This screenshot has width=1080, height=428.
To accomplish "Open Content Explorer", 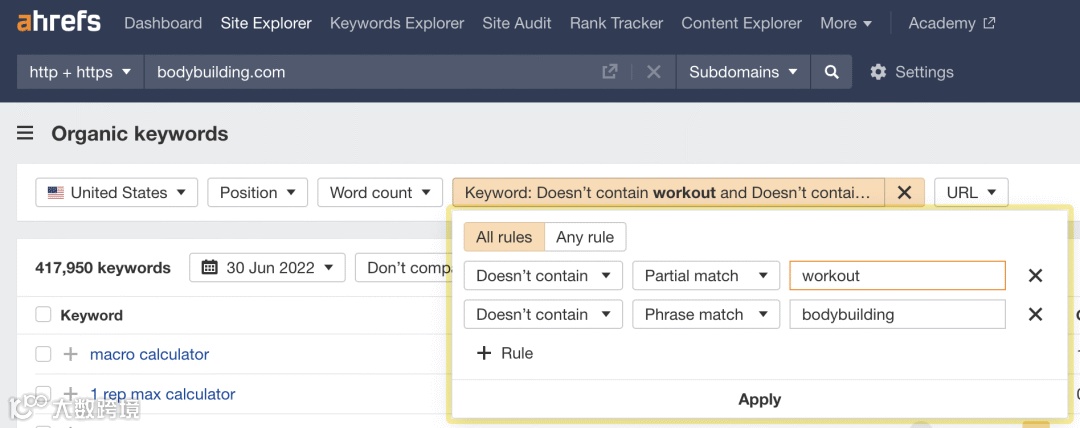I will 741,23.
